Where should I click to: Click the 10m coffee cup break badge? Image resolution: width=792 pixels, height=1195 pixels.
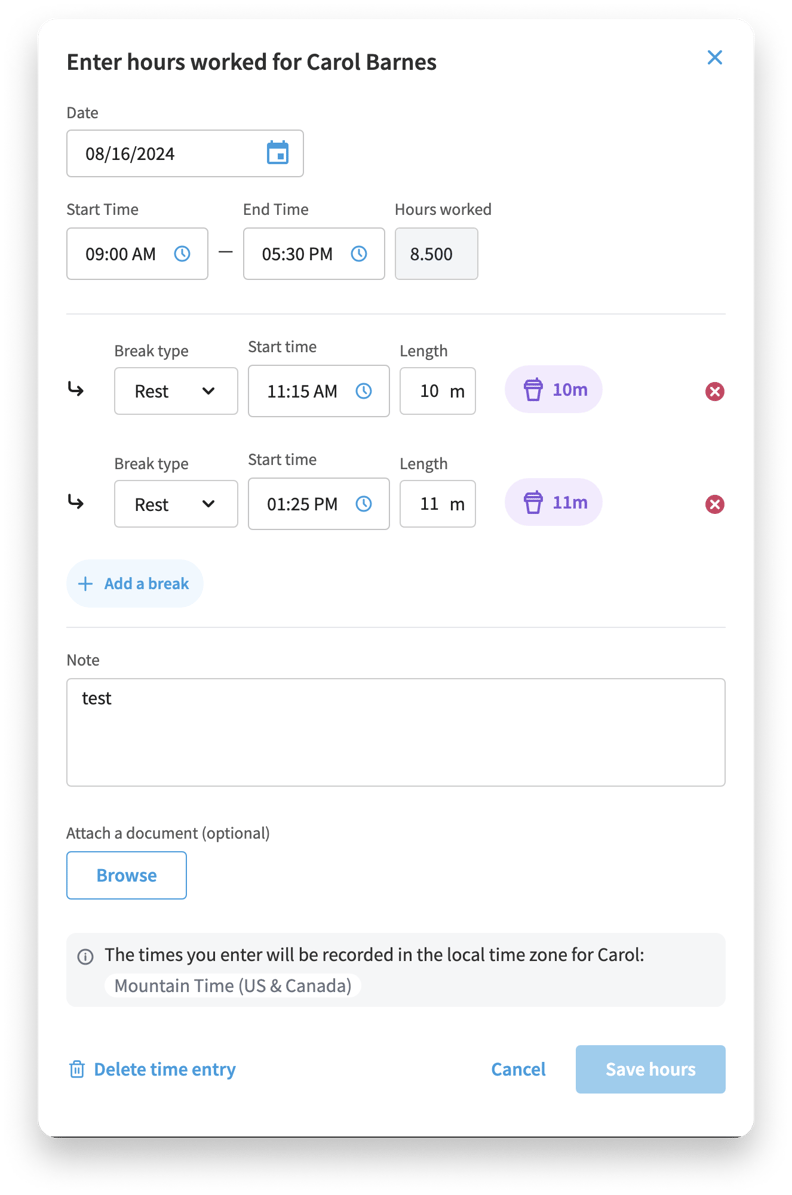click(553, 389)
